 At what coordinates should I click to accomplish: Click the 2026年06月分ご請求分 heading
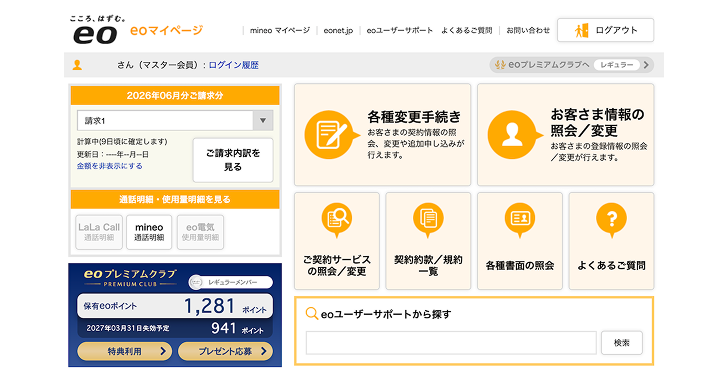[175, 96]
